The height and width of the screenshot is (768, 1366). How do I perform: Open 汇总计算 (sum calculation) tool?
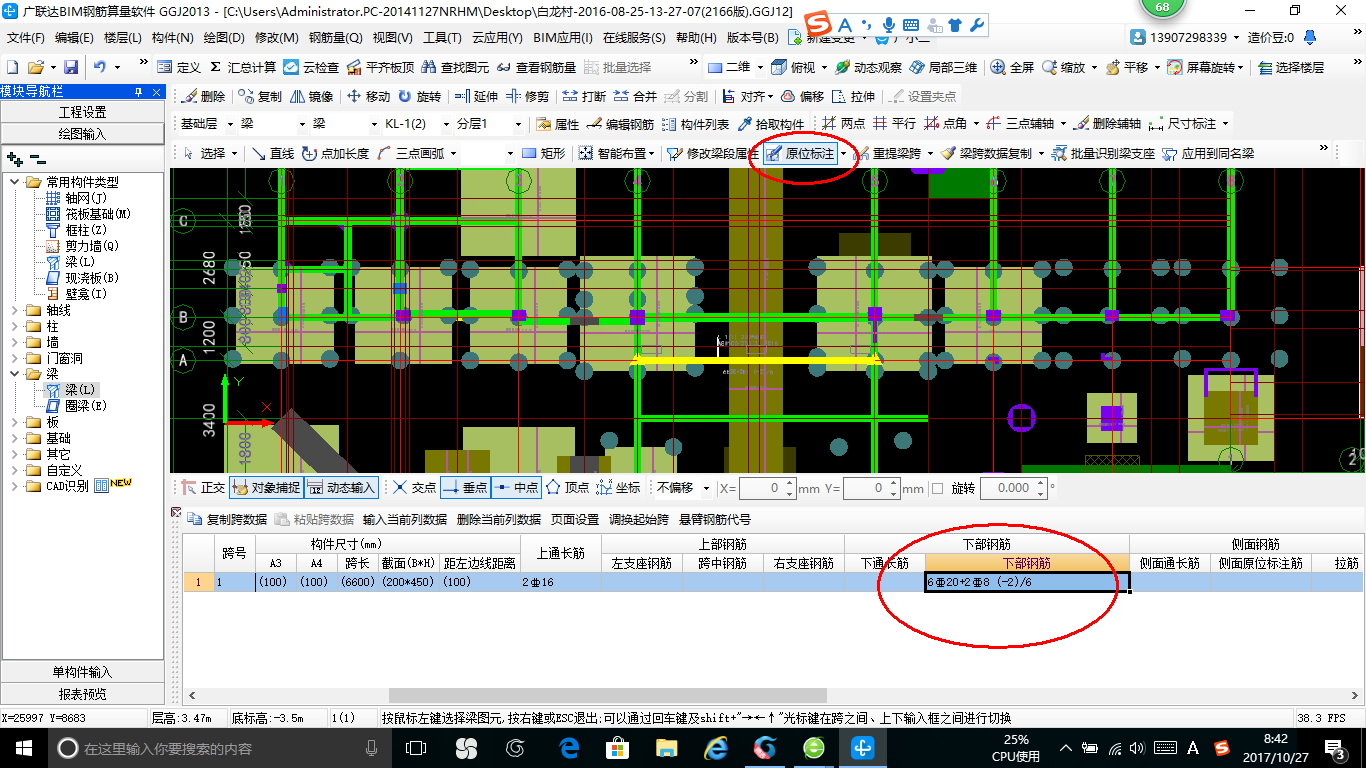tap(241, 67)
